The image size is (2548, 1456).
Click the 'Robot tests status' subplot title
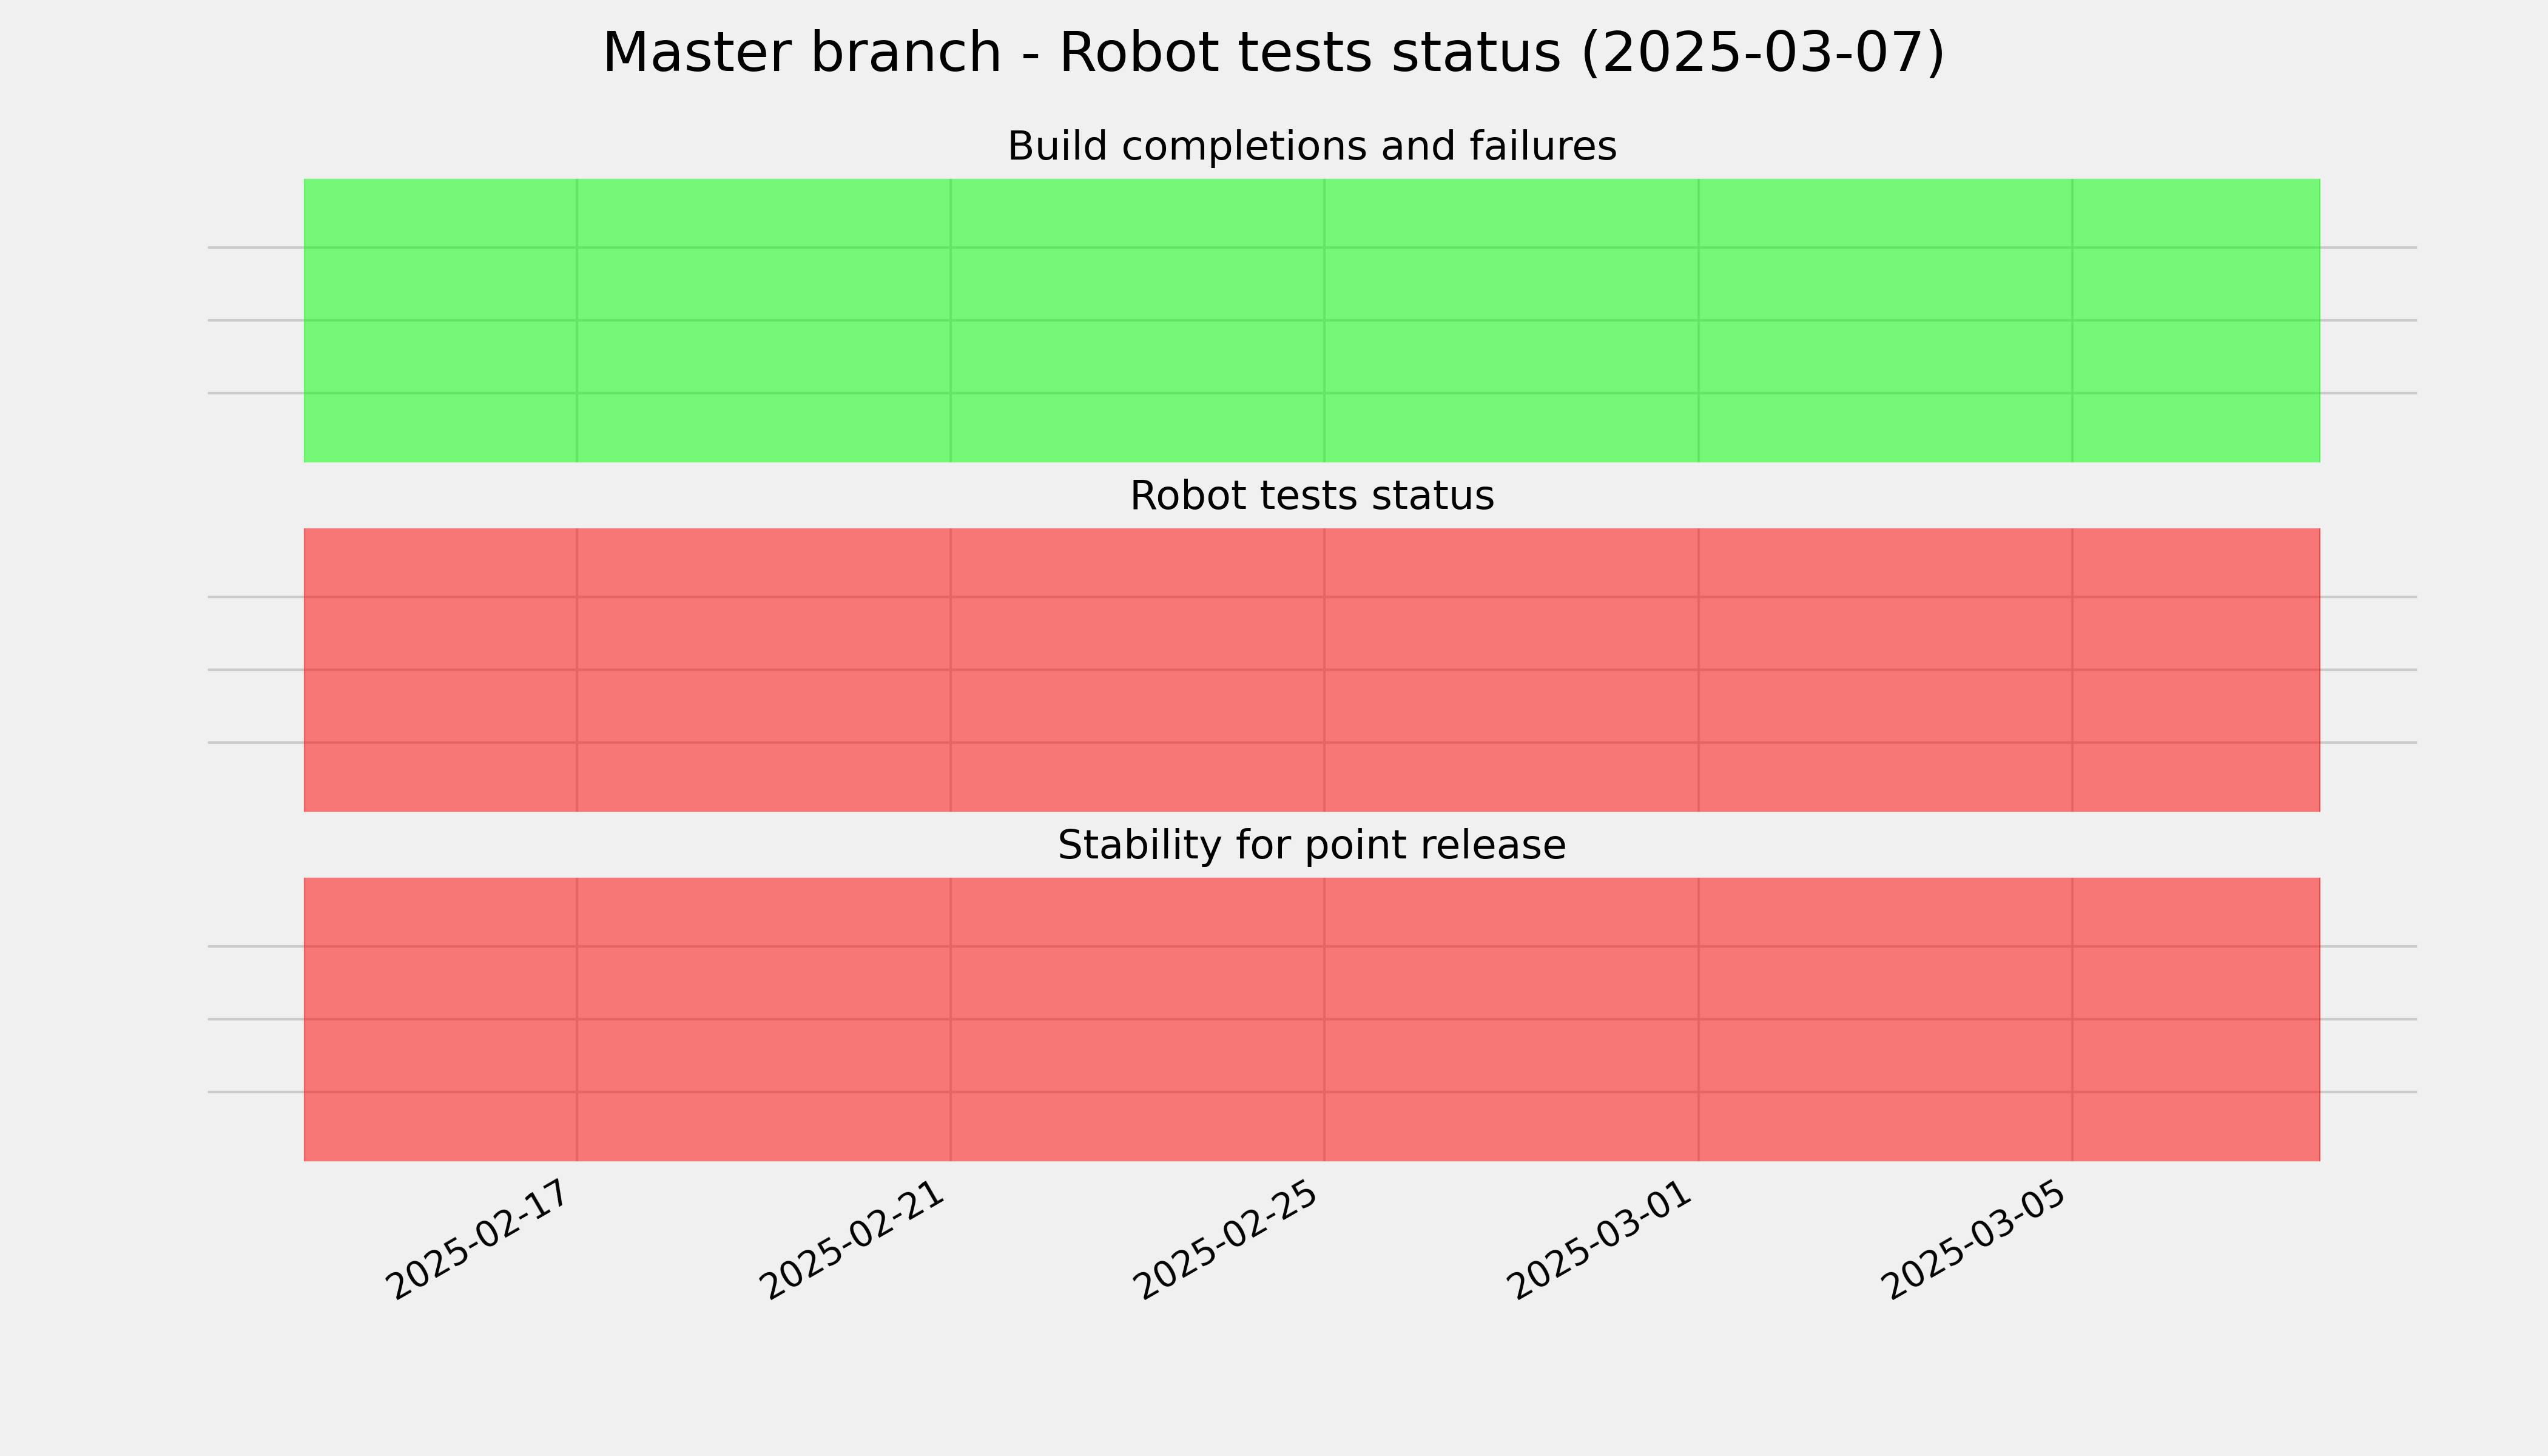[x=1311, y=496]
